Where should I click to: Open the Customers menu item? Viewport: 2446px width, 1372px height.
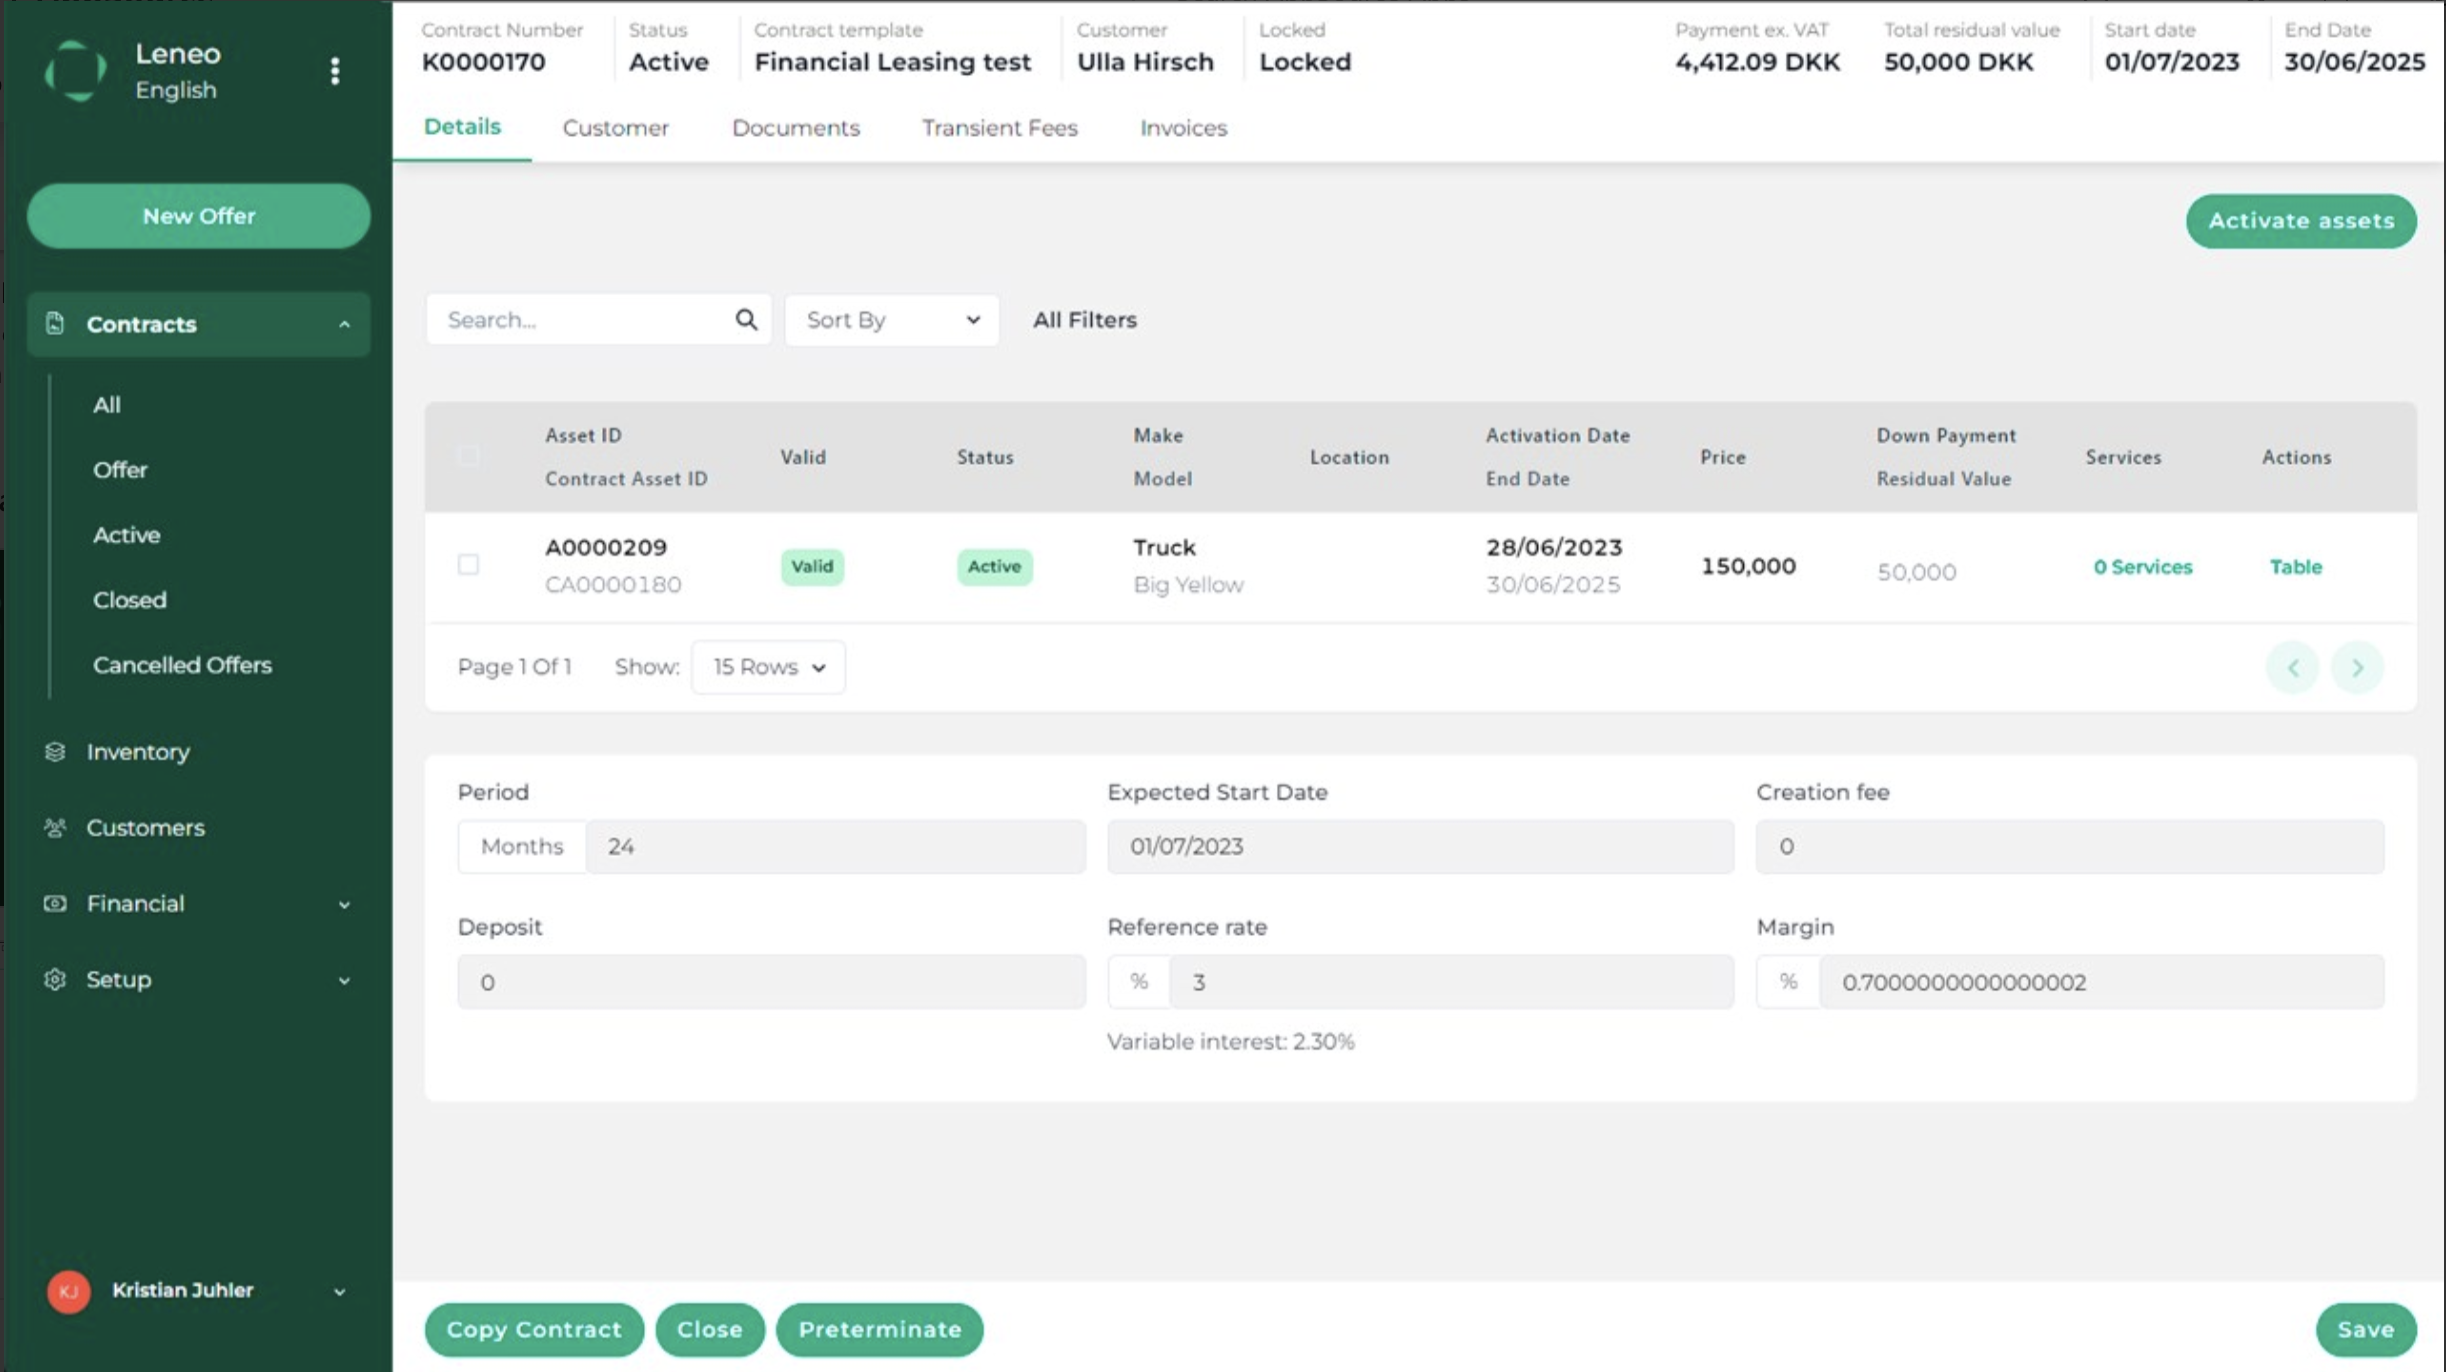click(145, 828)
